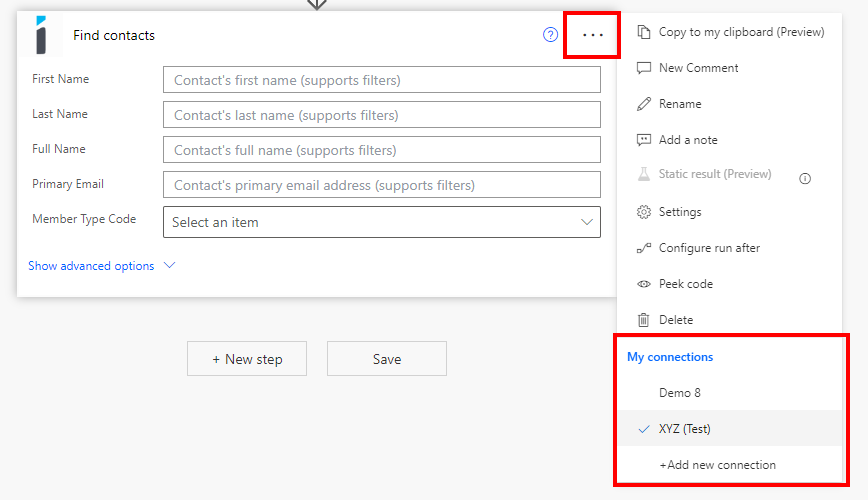
Task: Click the three-dots more options button
Action: coord(593,35)
